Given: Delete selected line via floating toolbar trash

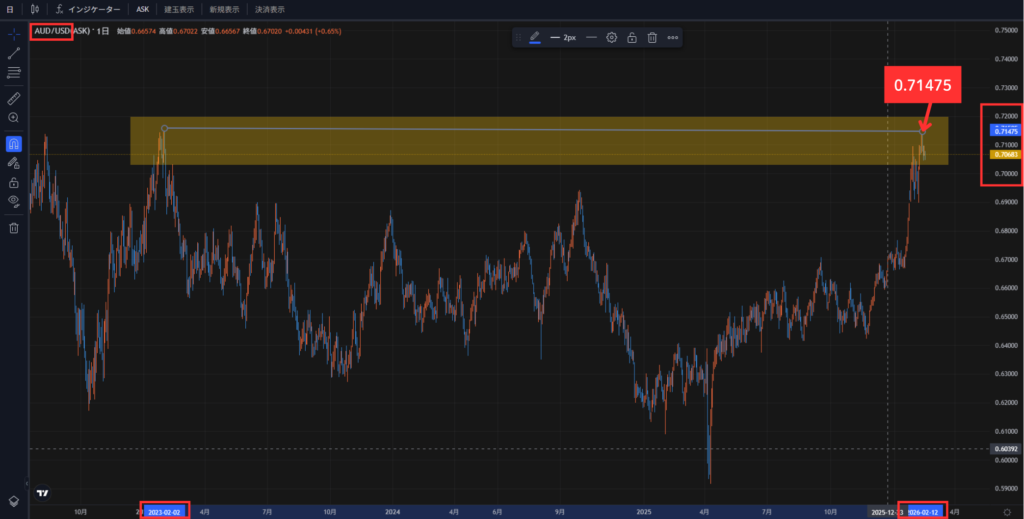Looking at the screenshot, I should 652,37.
